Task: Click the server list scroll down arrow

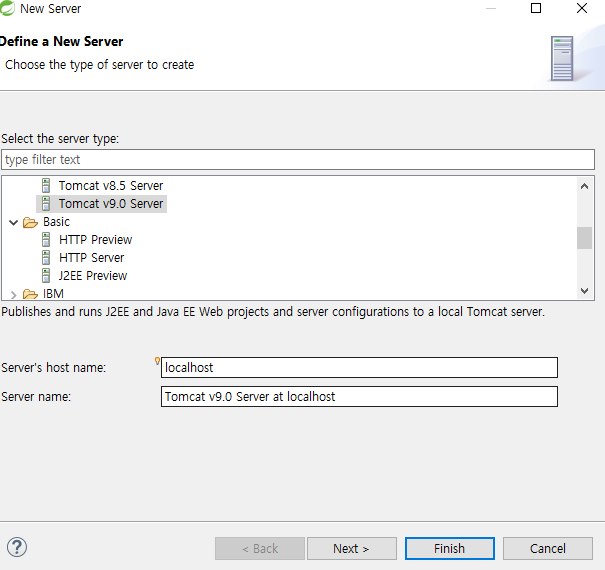Action: point(584,291)
